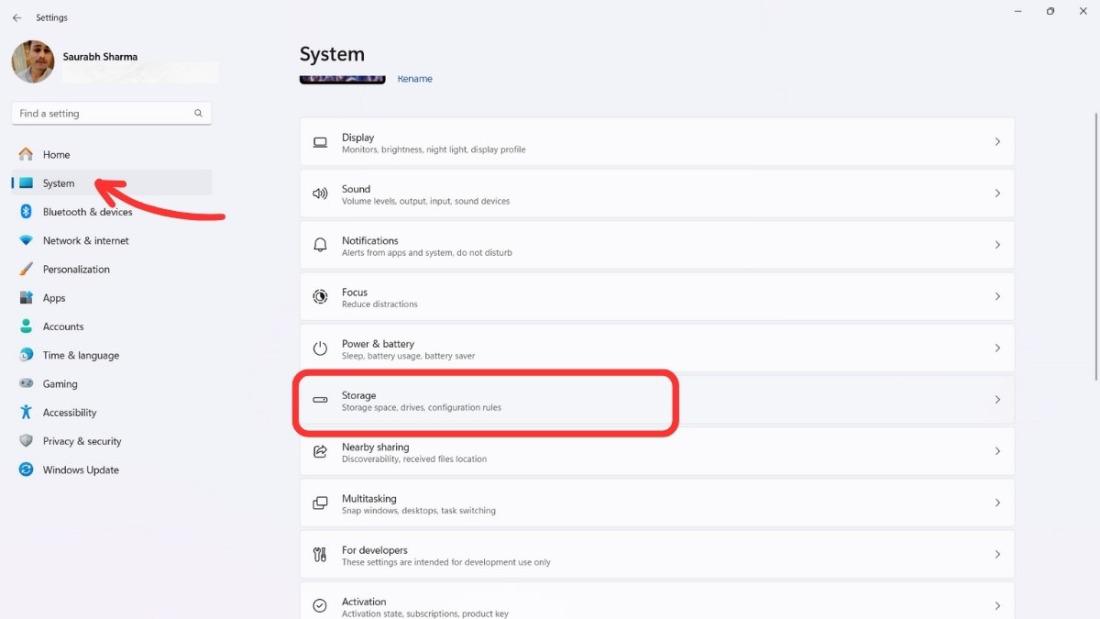Expand the Activation row chevron
The width and height of the screenshot is (1100, 619).
997,605
